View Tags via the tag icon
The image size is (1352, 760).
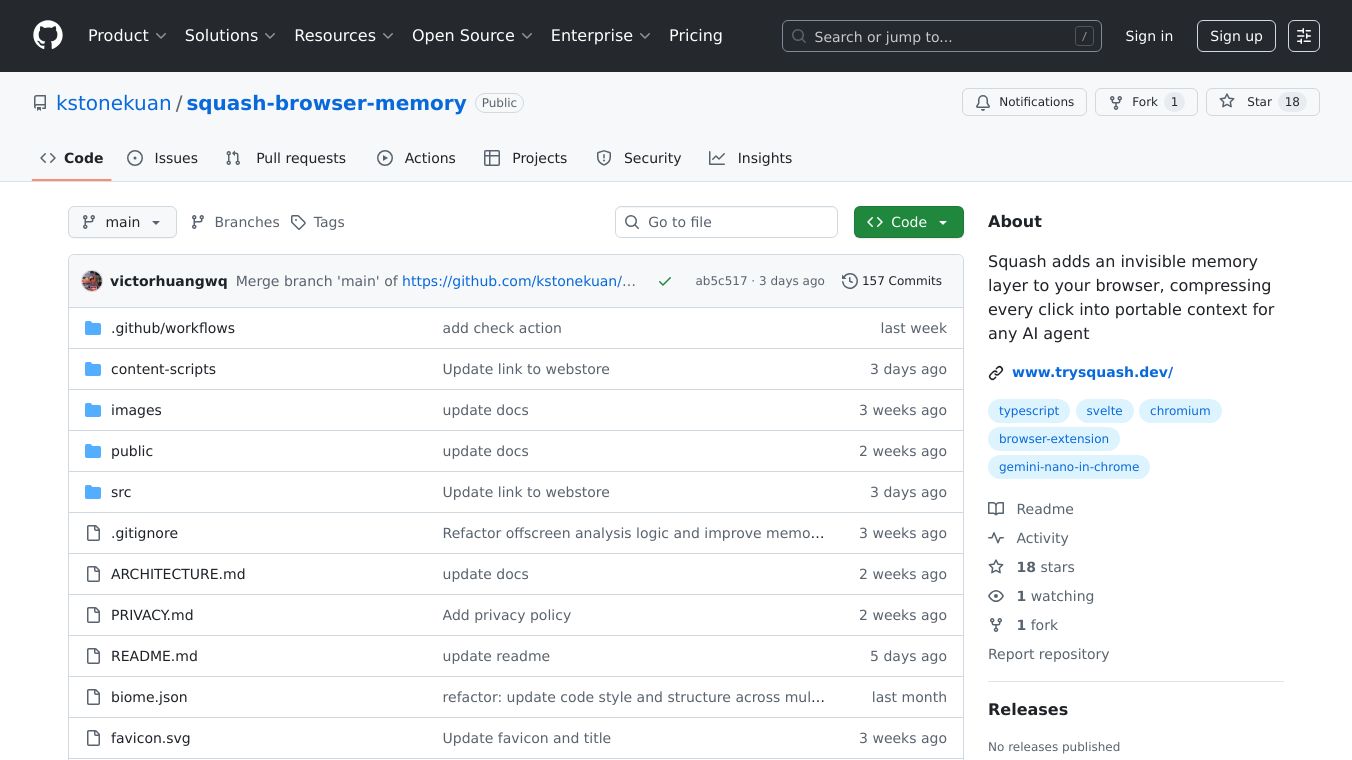[298, 222]
